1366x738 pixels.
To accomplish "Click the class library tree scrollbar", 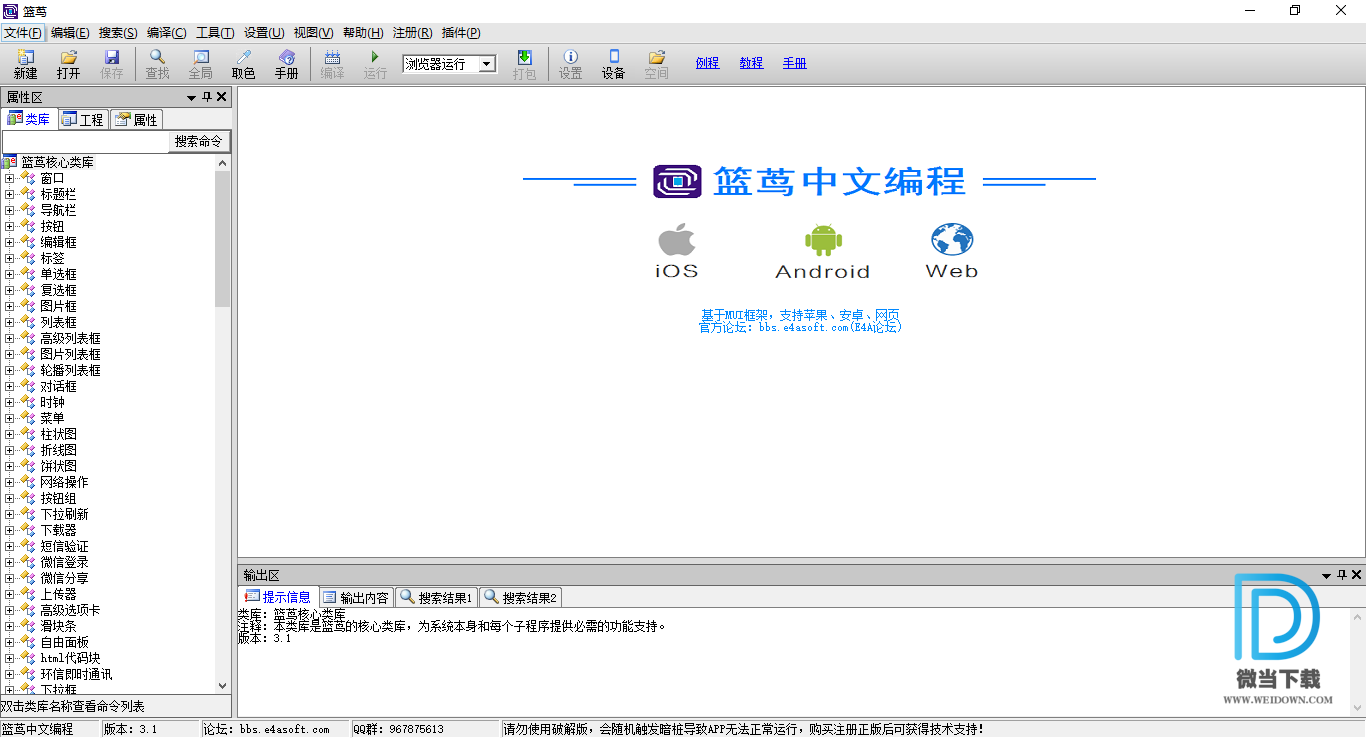I will 223,238.
